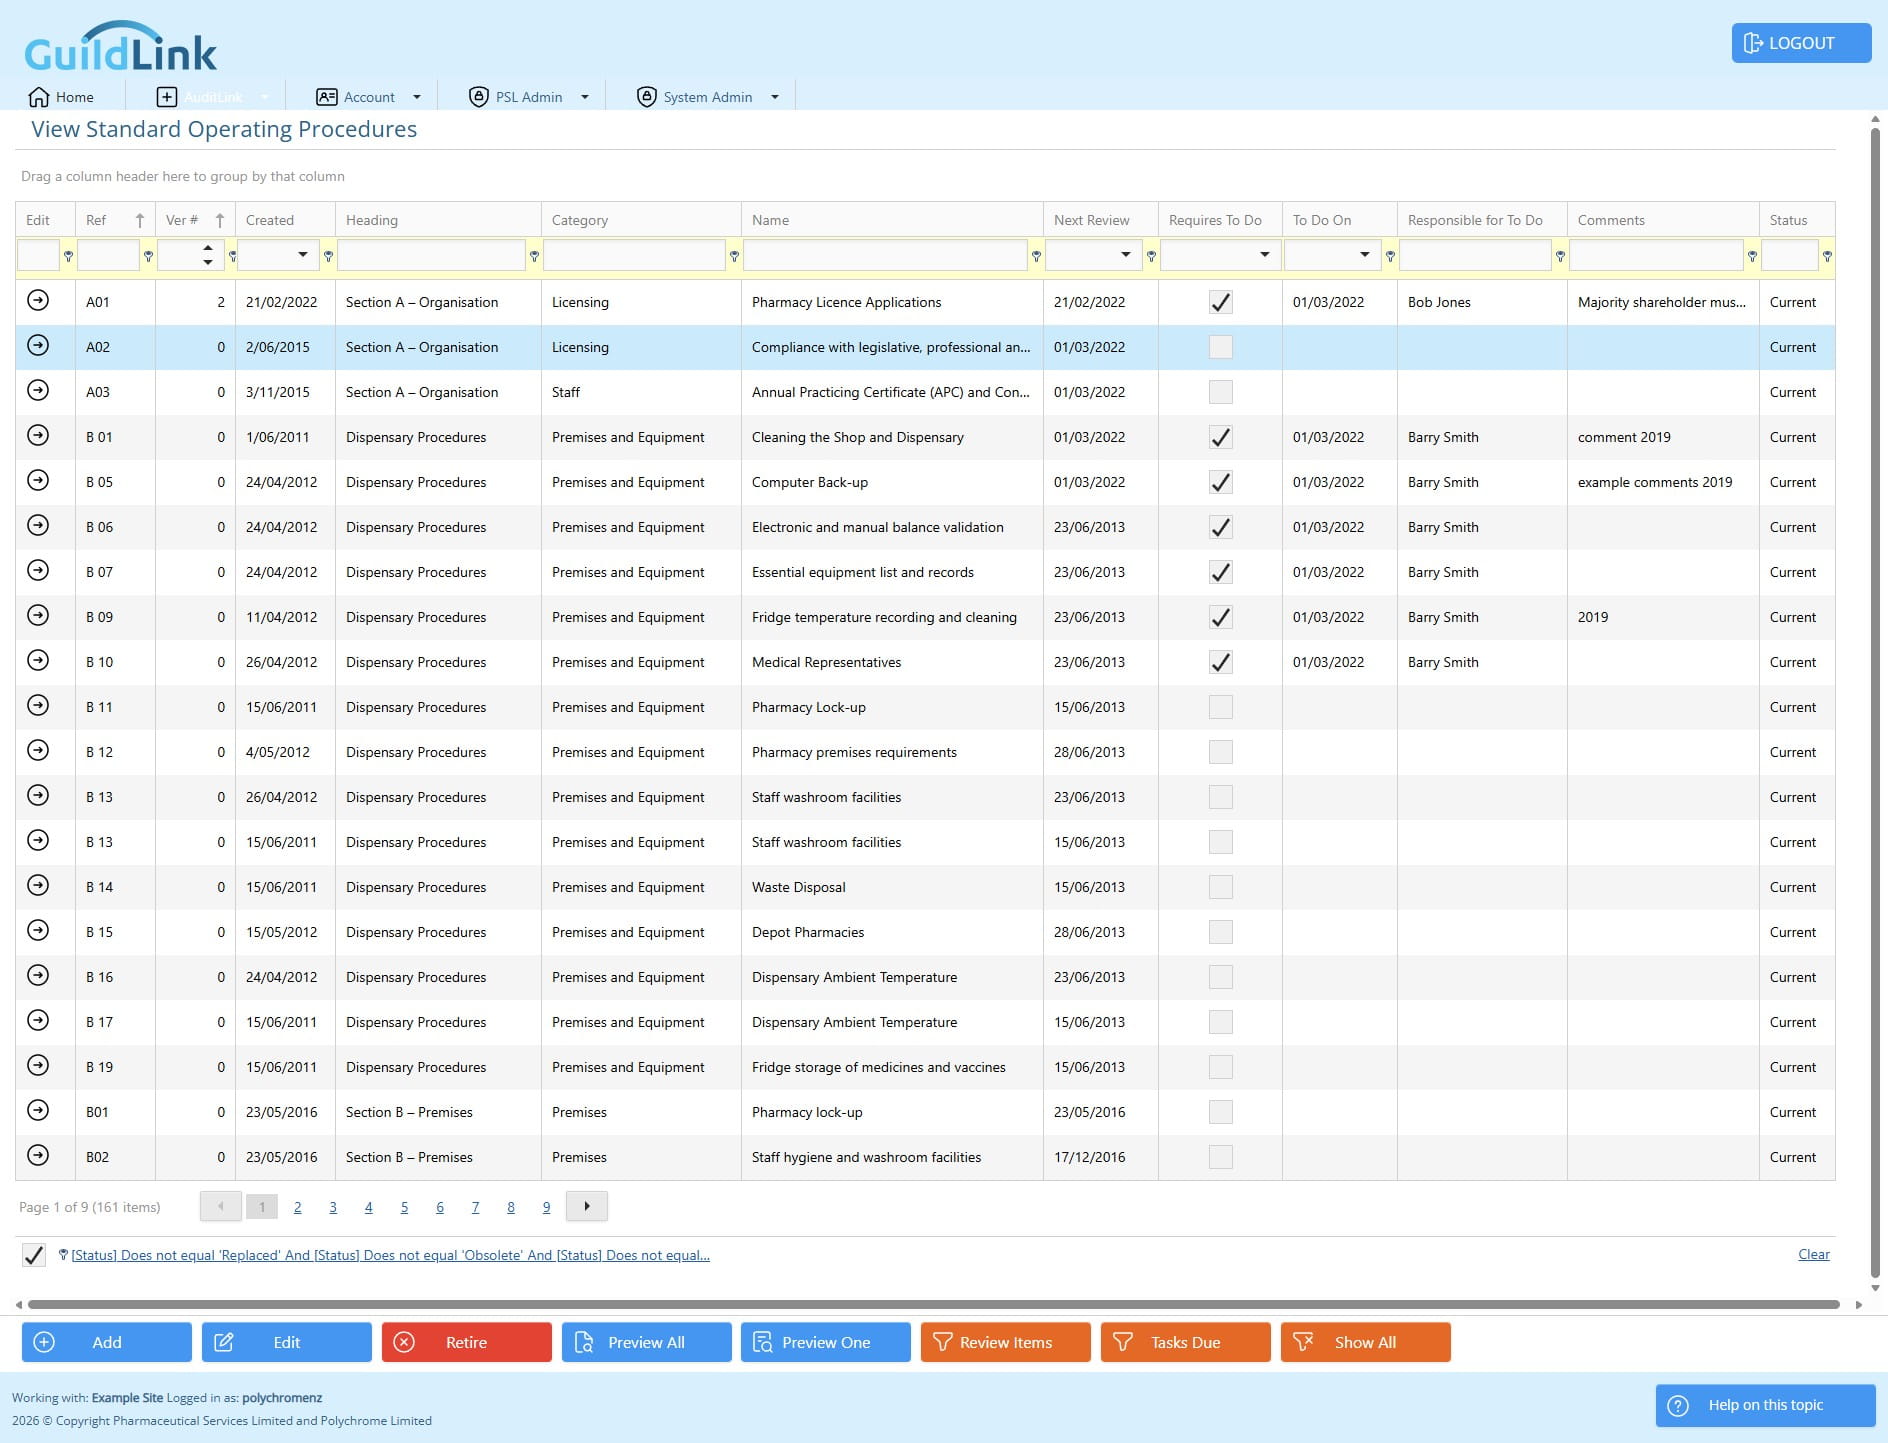This screenshot has height=1443, width=1888.
Task: Click the Name column filter funnel icon
Action: click(1036, 257)
